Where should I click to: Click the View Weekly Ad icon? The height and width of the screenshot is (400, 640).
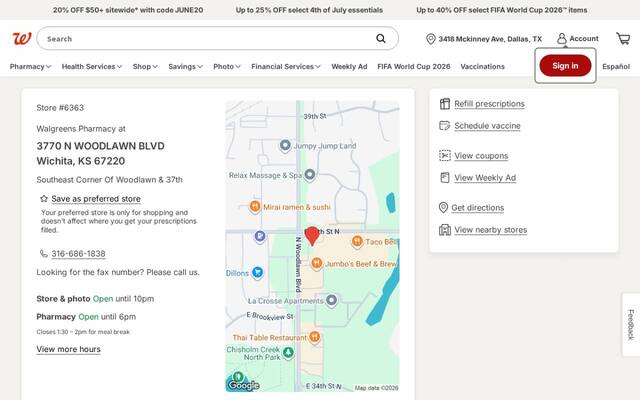444,178
